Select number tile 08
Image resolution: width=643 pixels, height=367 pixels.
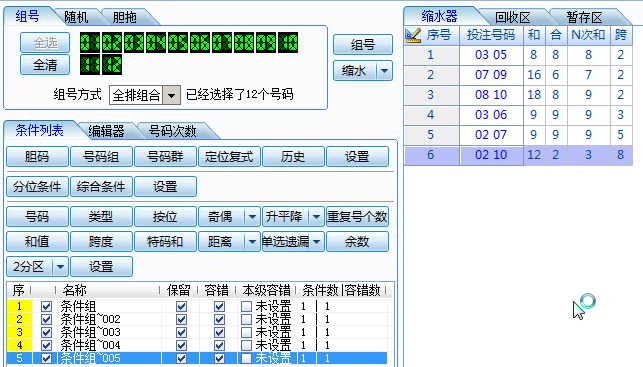pyautogui.click(x=244, y=43)
